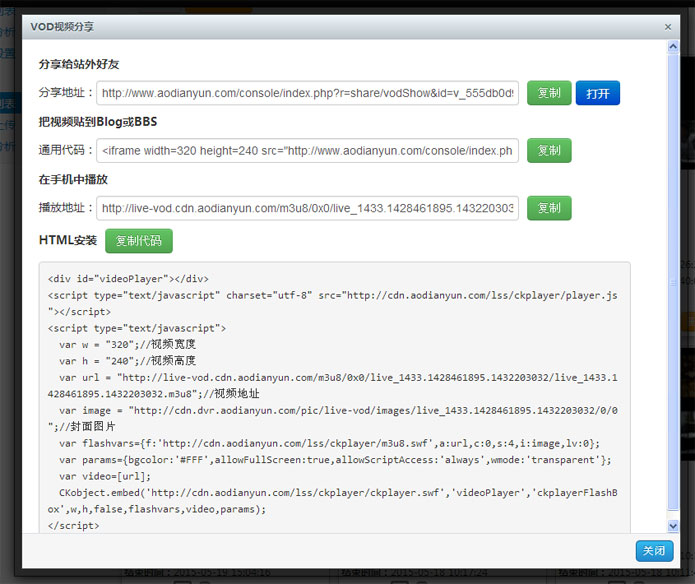The image size is (695, 584).
Task: Click the 把视频贴到Blog或BBS heading
Action: [98, 122]
